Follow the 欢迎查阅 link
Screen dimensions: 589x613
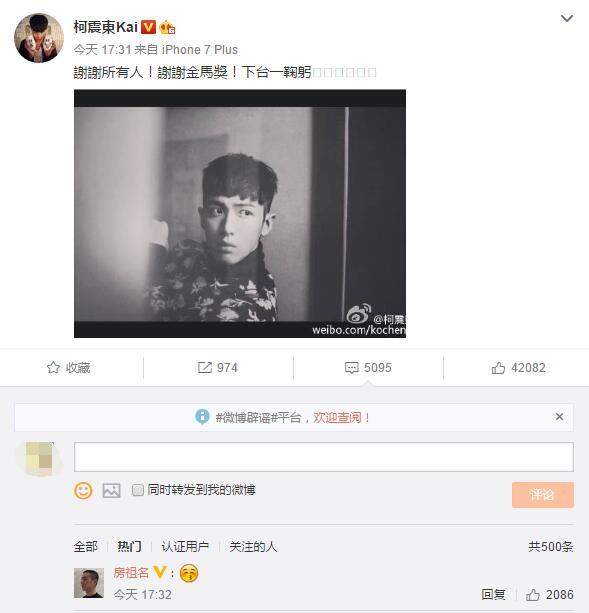point(341,418)
